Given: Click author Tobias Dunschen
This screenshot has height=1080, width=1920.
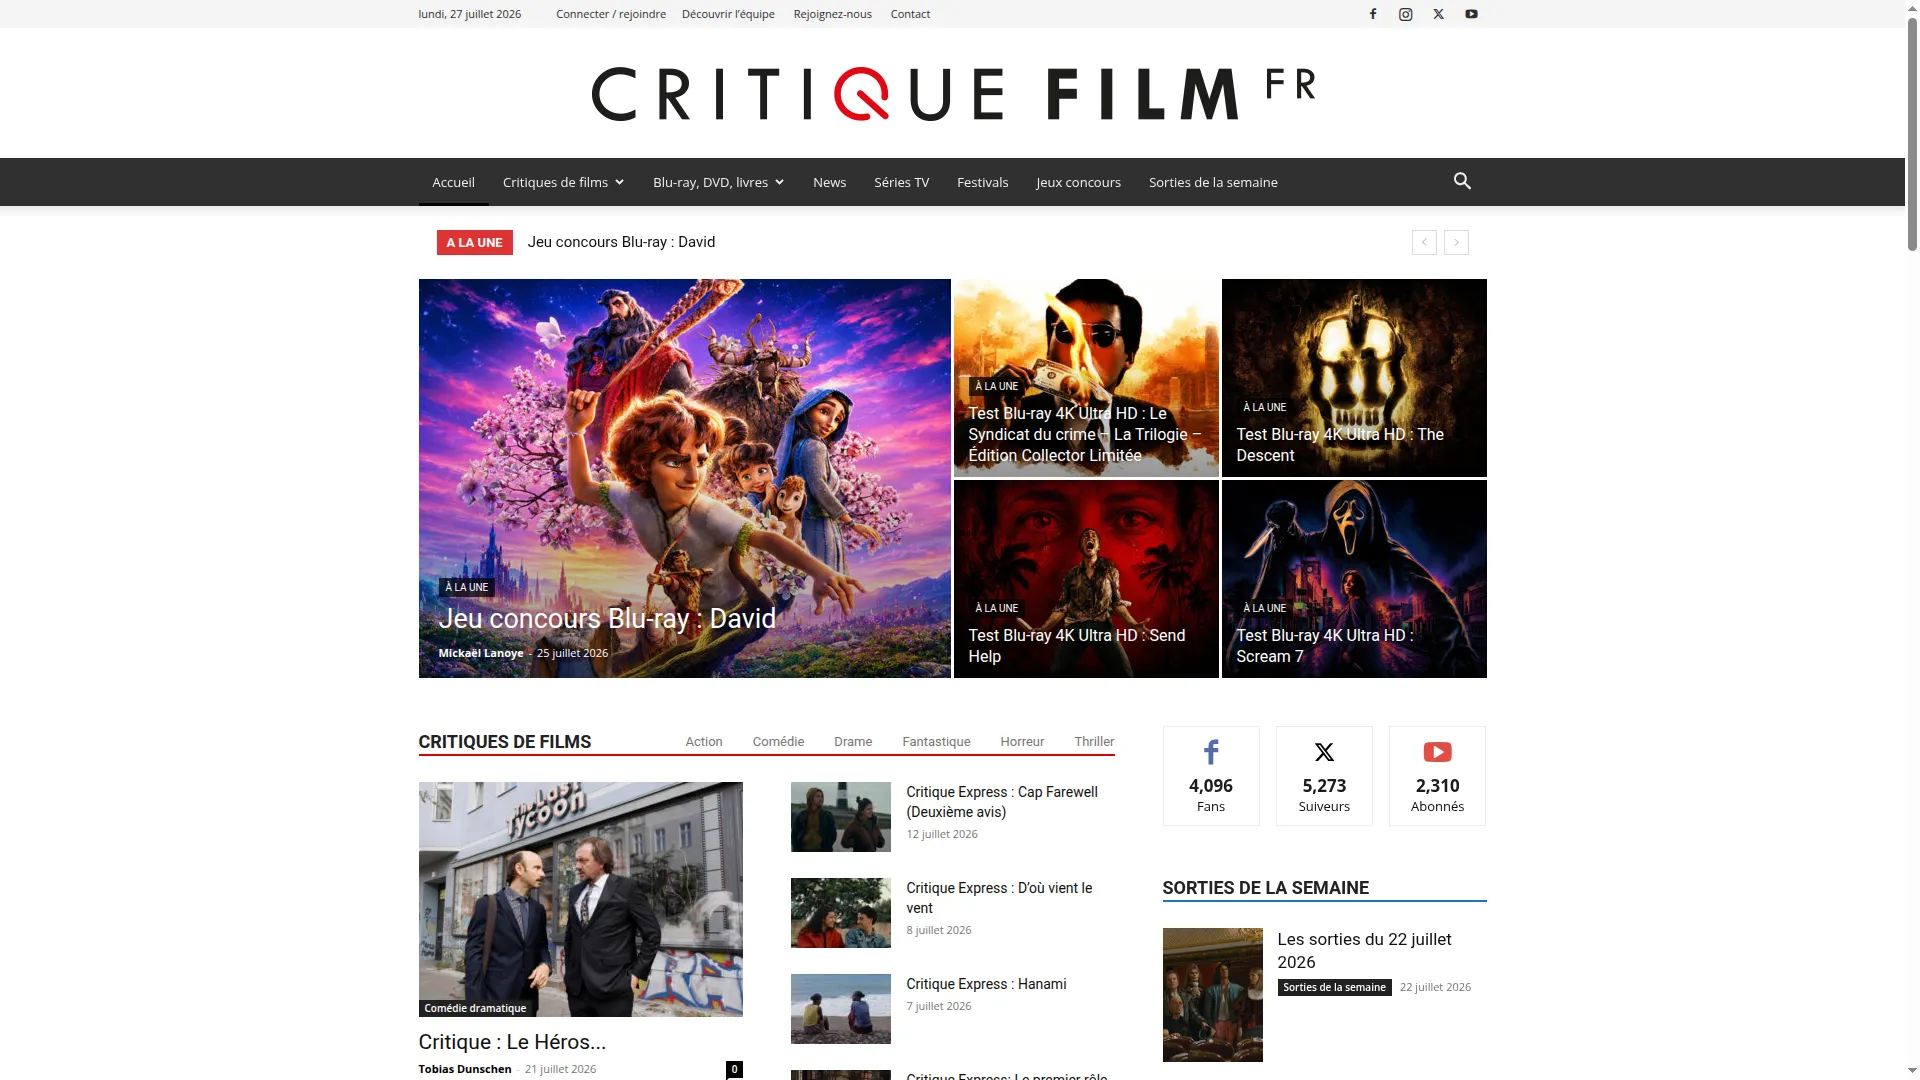Looking at the screenshot, I should pyautogui.click(x=465, y=1069).
